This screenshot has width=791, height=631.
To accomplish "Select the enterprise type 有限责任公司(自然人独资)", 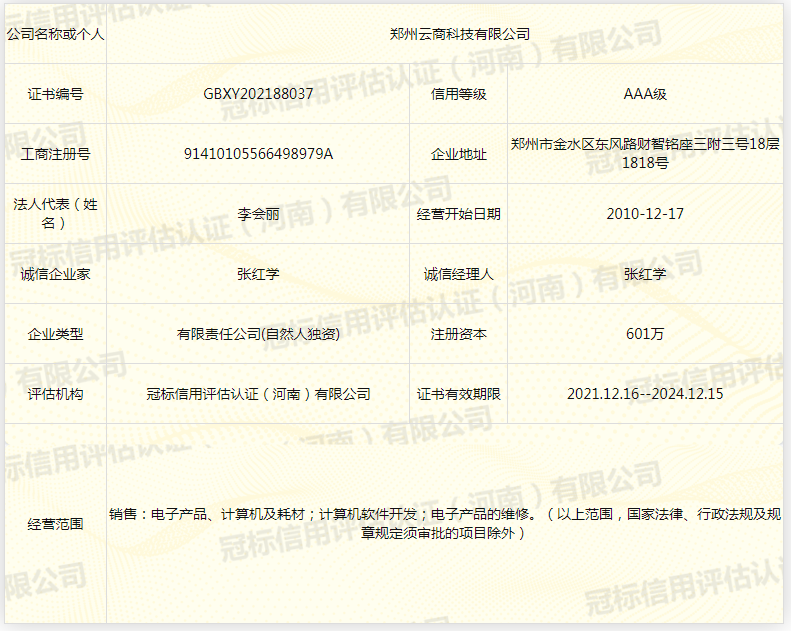I will tap(258, 334).
